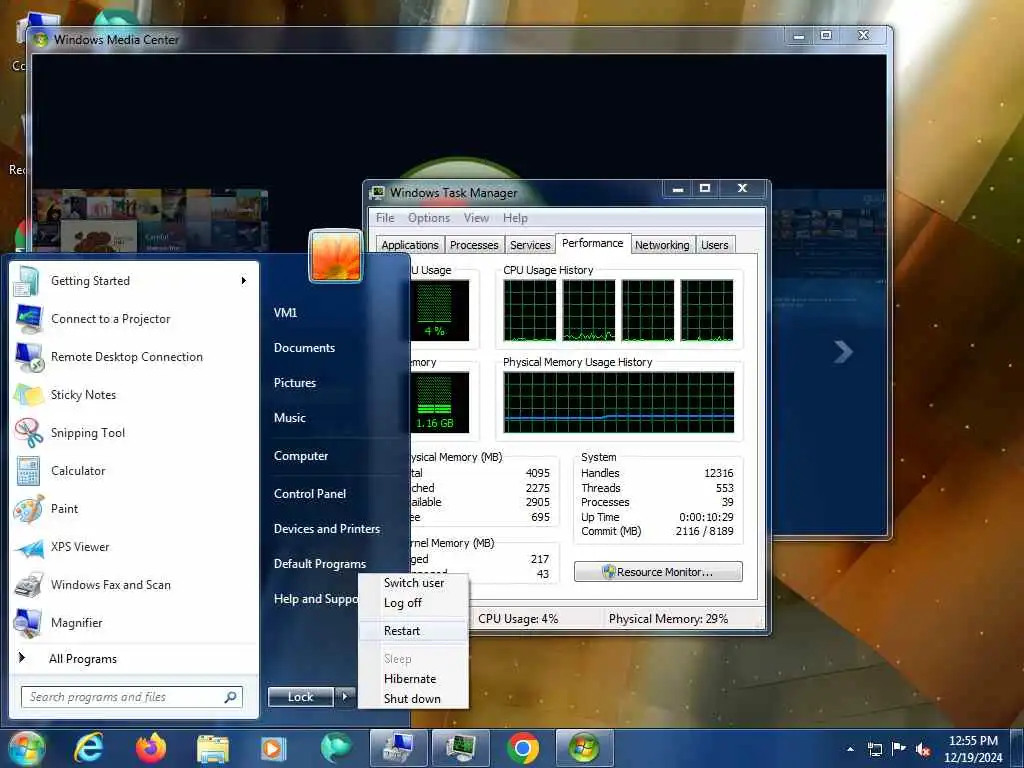This screenshot has width=1024, height=768.
Task: Open Pictures from Start menu
Action: pos(295,383)
